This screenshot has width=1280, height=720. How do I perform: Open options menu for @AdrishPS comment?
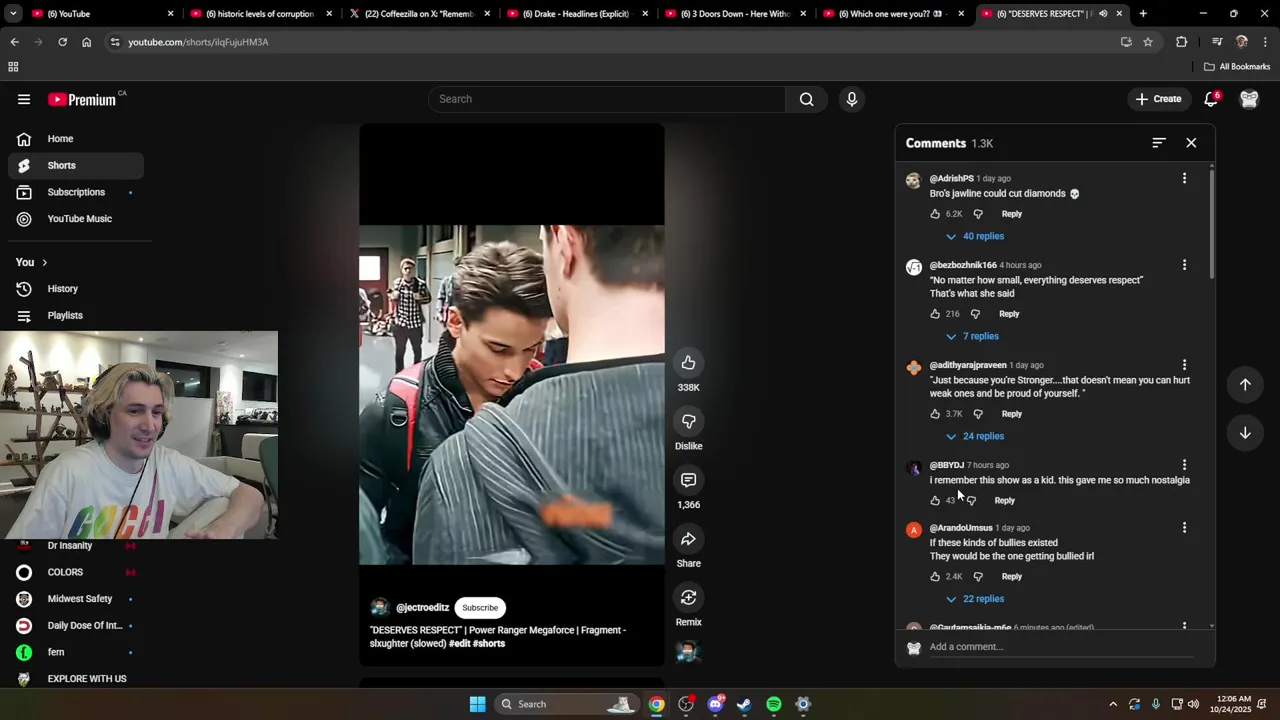click(1184, 178)
